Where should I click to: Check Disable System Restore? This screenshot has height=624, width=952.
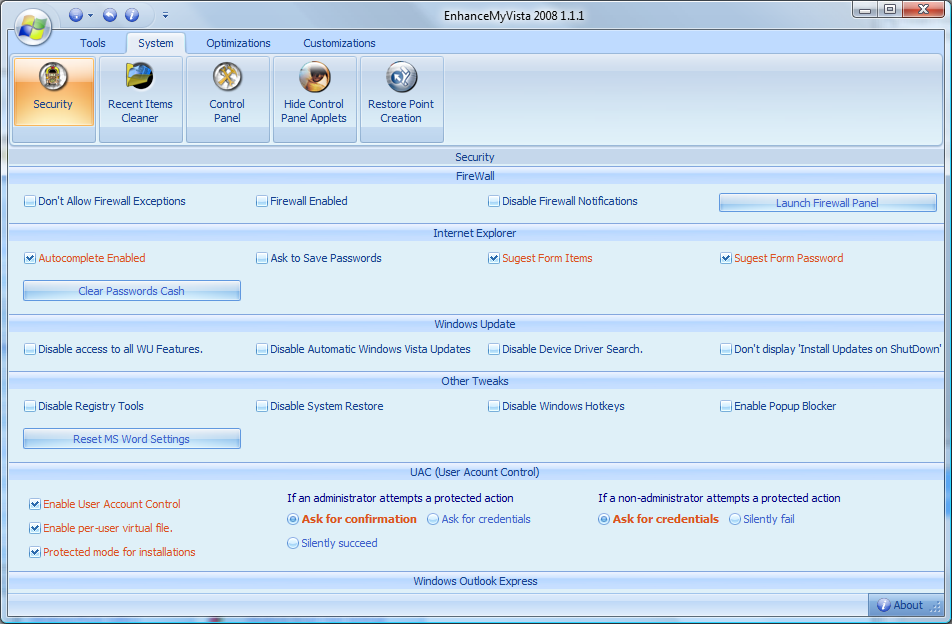(x=262, y=406)
